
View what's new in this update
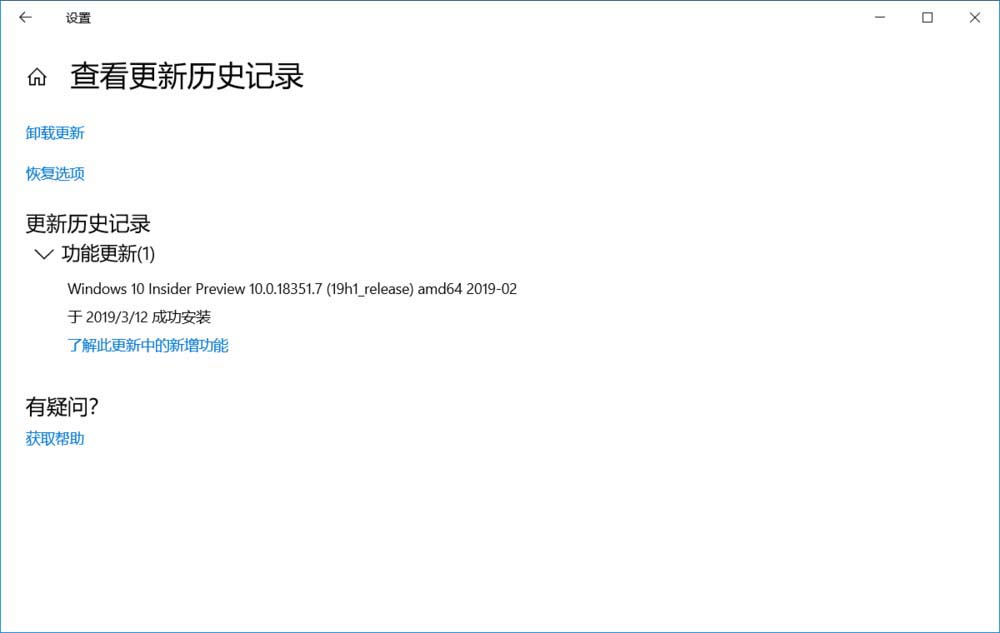[146, 345]
